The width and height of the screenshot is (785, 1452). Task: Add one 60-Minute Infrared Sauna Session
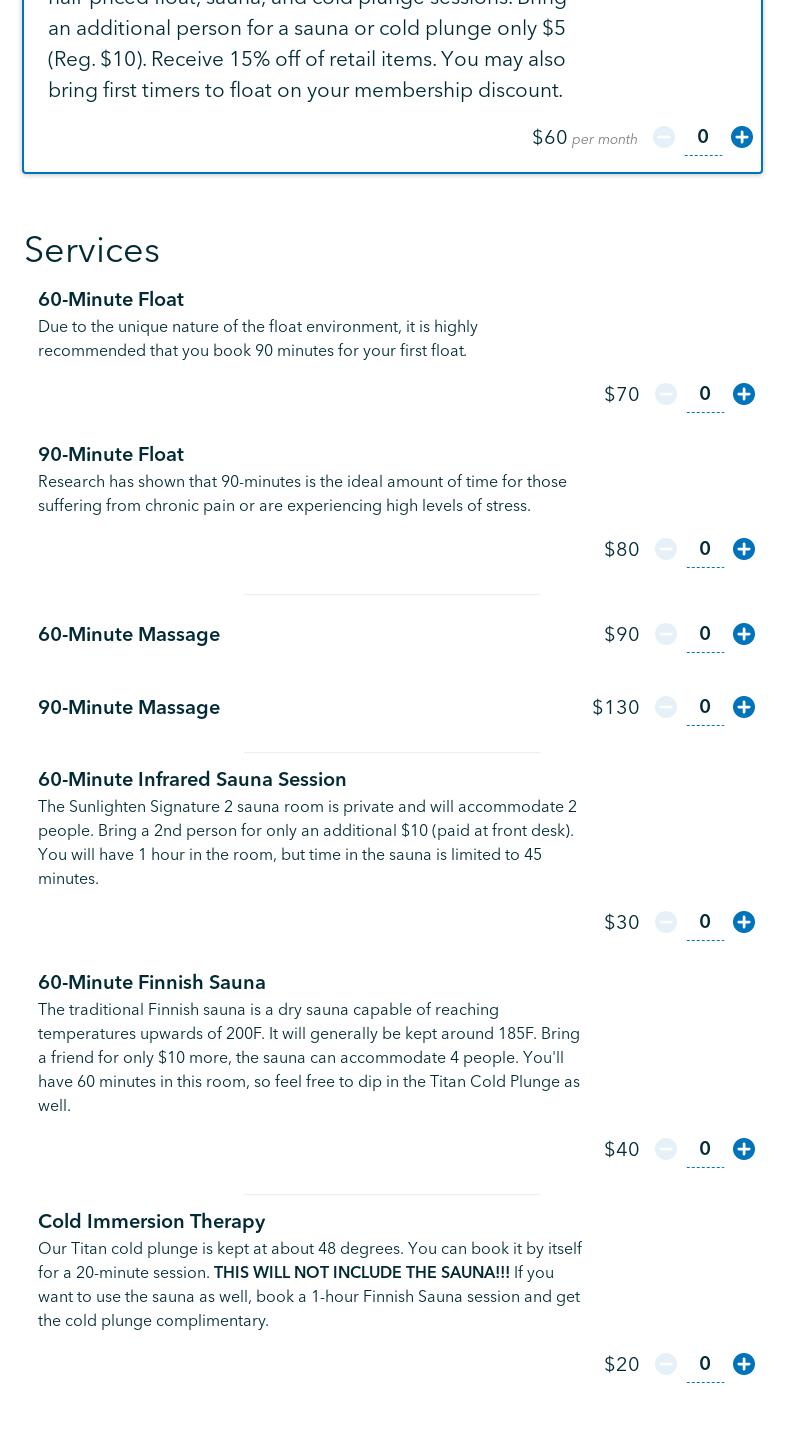pos(744,922)
